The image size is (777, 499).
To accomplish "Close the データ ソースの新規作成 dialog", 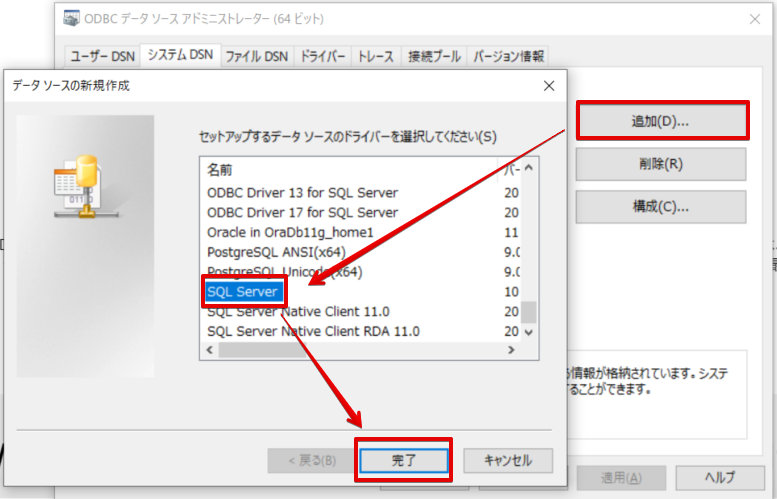I will [549, 86].
